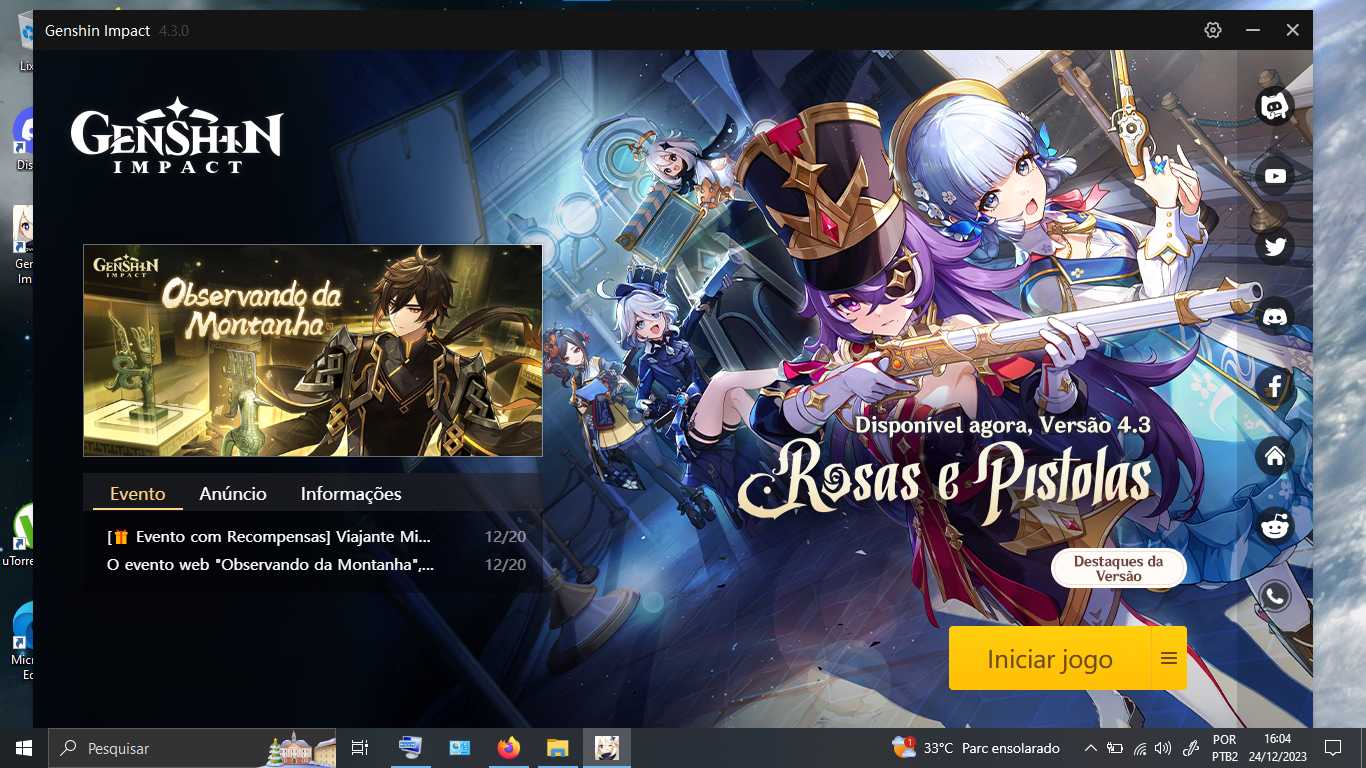Click the Iniciar jogo button
This screenshot has width=1366, height=768.
click(1050, 658)
